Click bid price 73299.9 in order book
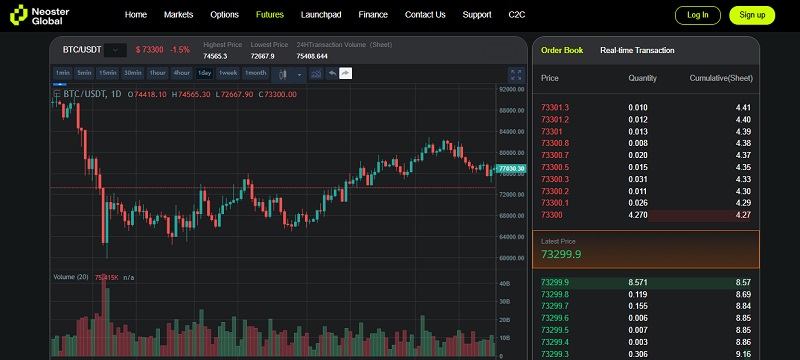 (x=555, y=282)
